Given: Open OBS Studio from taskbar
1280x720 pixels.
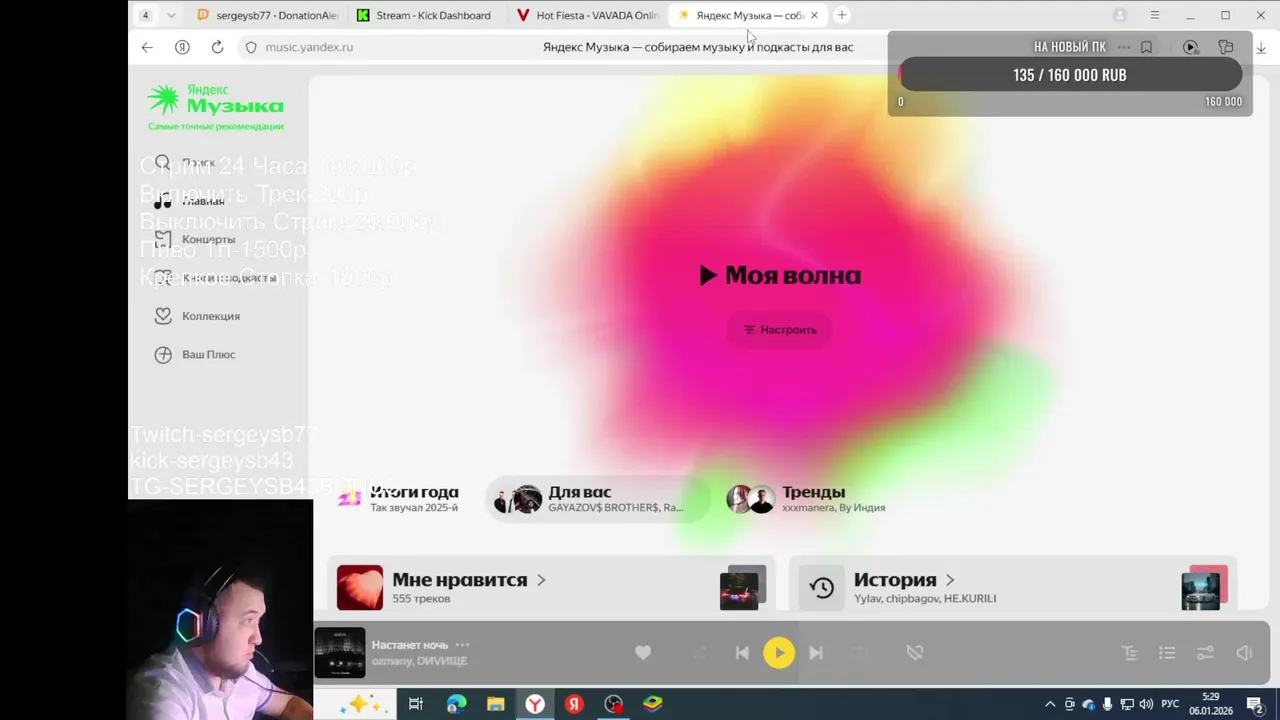Looking at the screenshot, I should point(613,704).
